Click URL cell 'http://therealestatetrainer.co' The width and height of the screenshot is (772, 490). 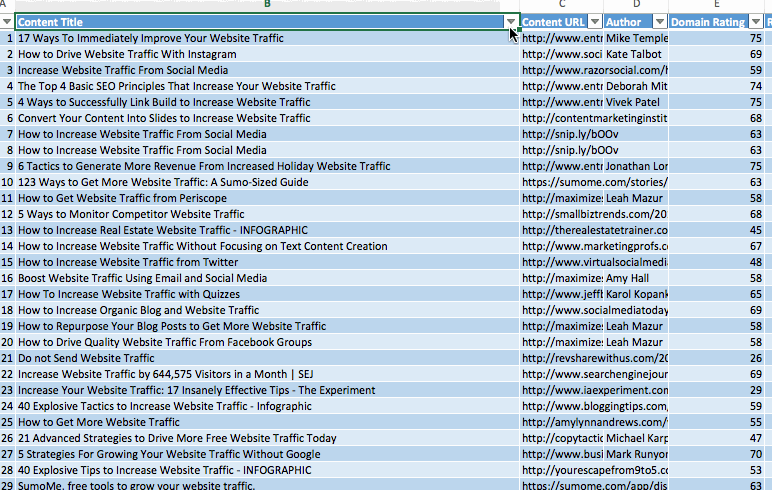click(594, 230)
